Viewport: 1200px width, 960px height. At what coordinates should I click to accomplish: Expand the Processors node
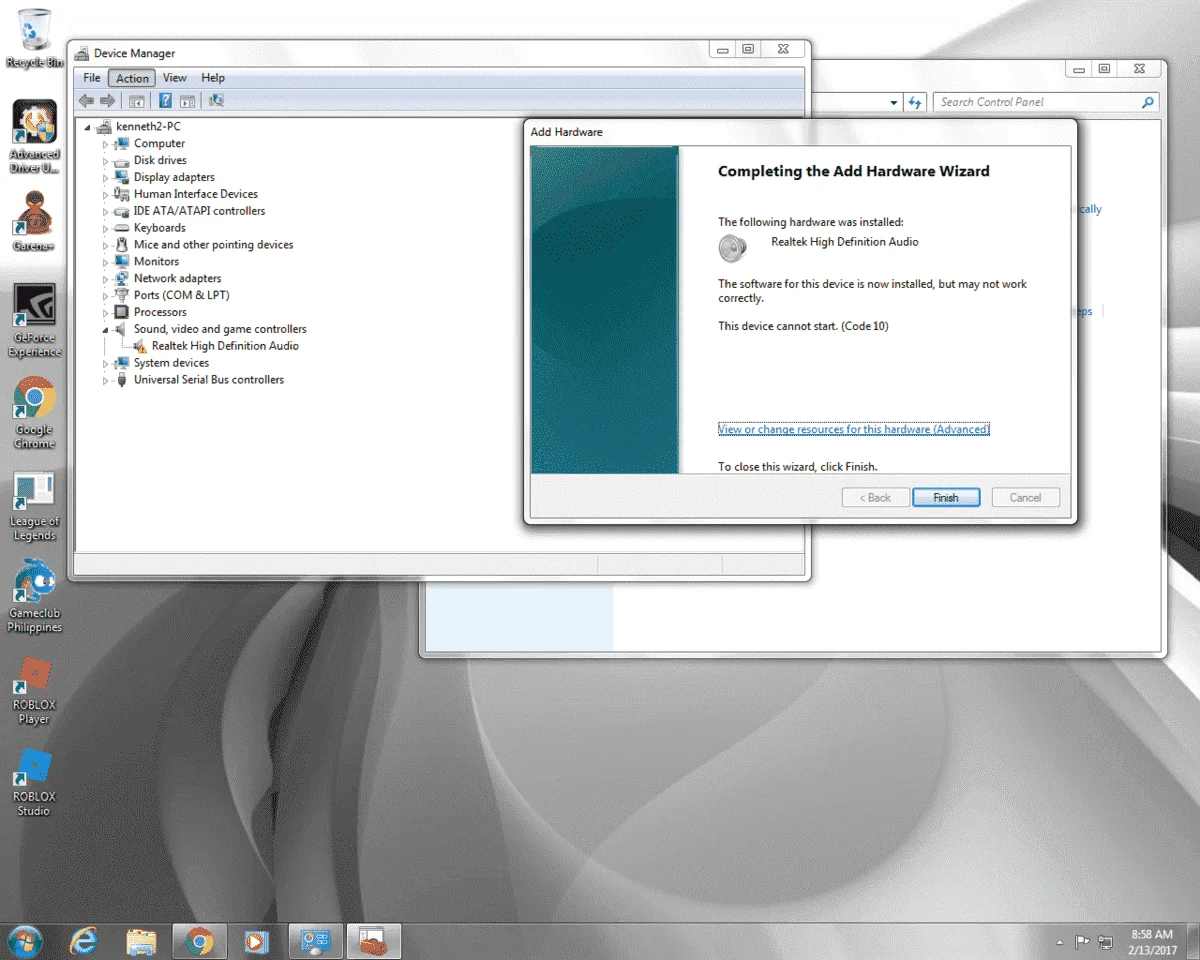(105, 313)
